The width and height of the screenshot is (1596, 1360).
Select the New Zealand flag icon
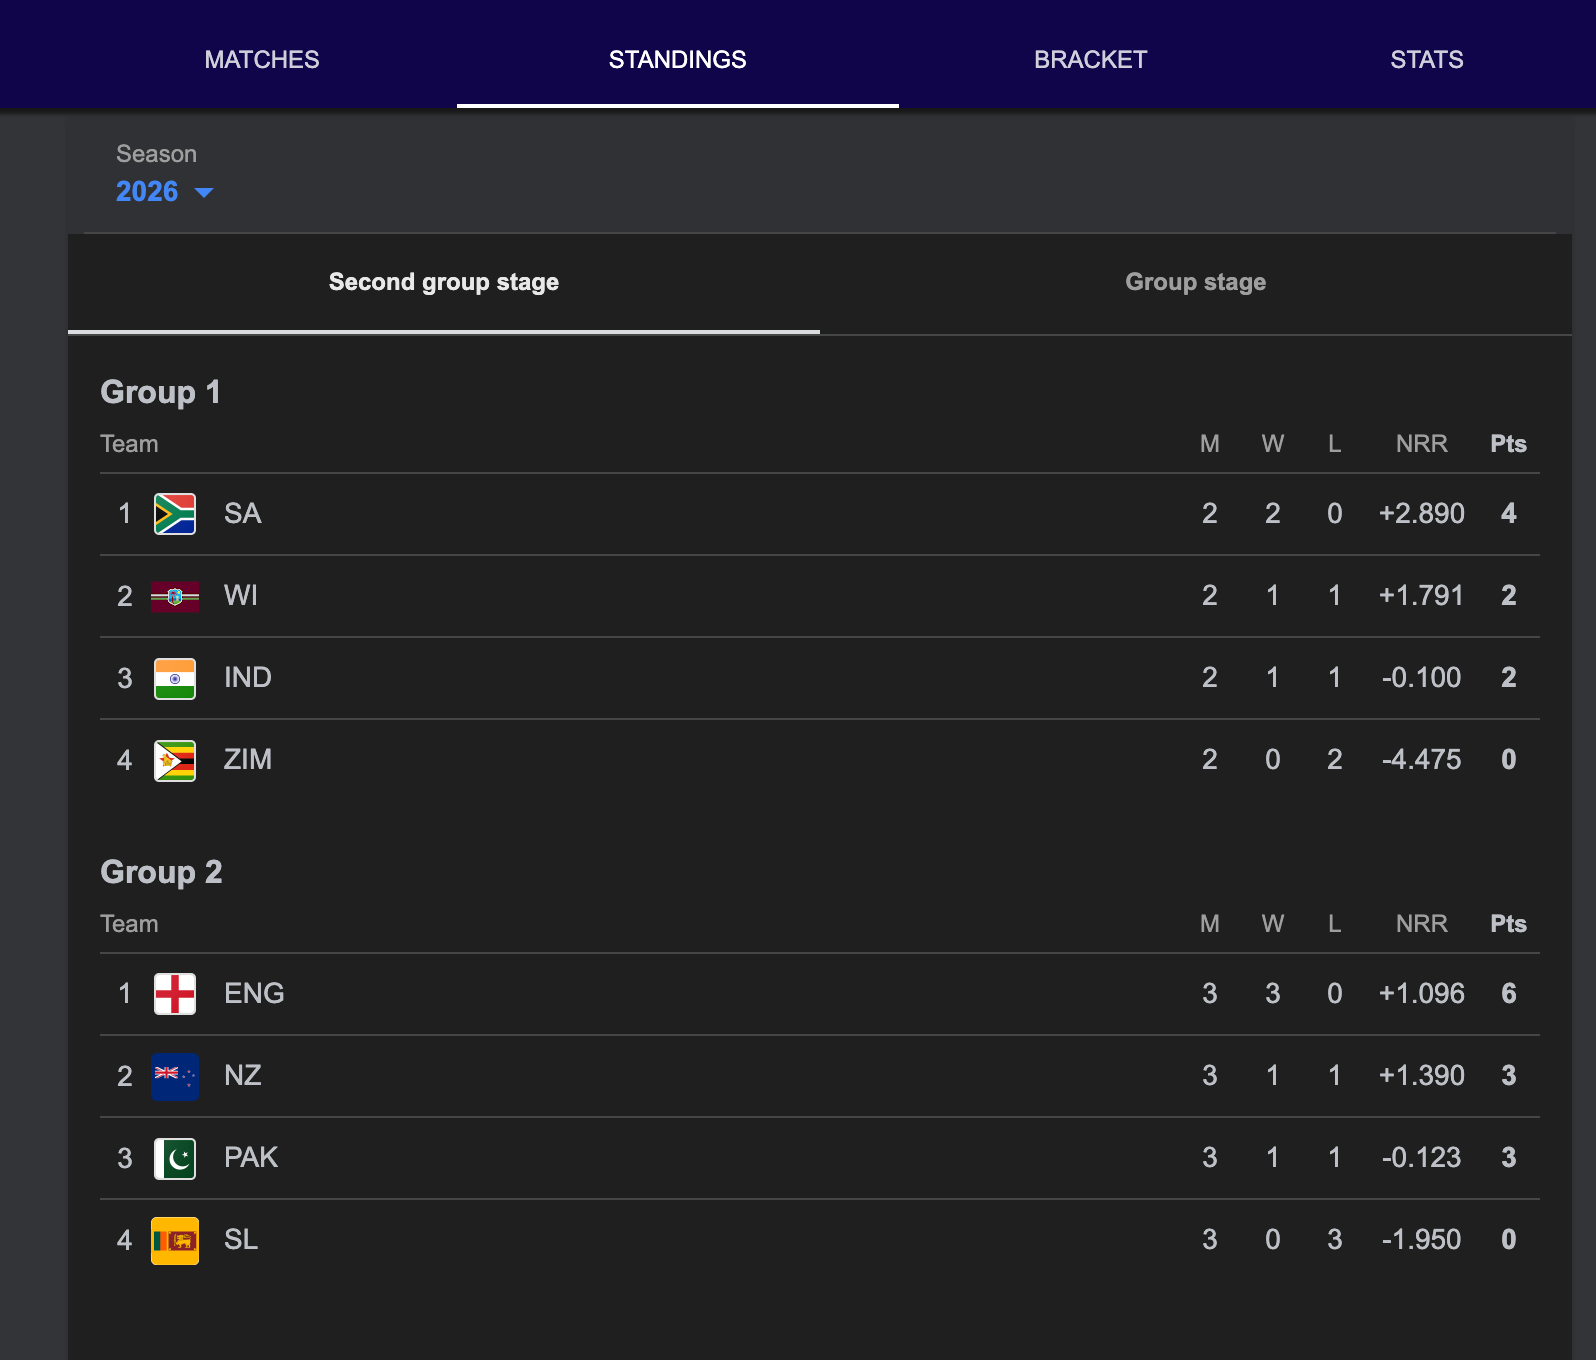click(x=175, y=1076)
